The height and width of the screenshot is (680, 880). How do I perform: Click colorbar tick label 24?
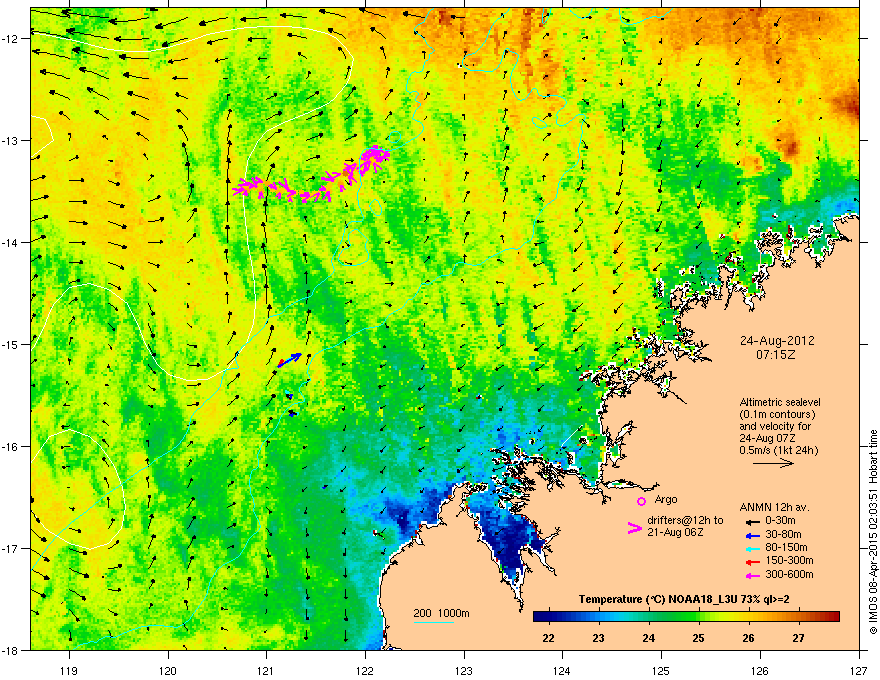[649, 638]
